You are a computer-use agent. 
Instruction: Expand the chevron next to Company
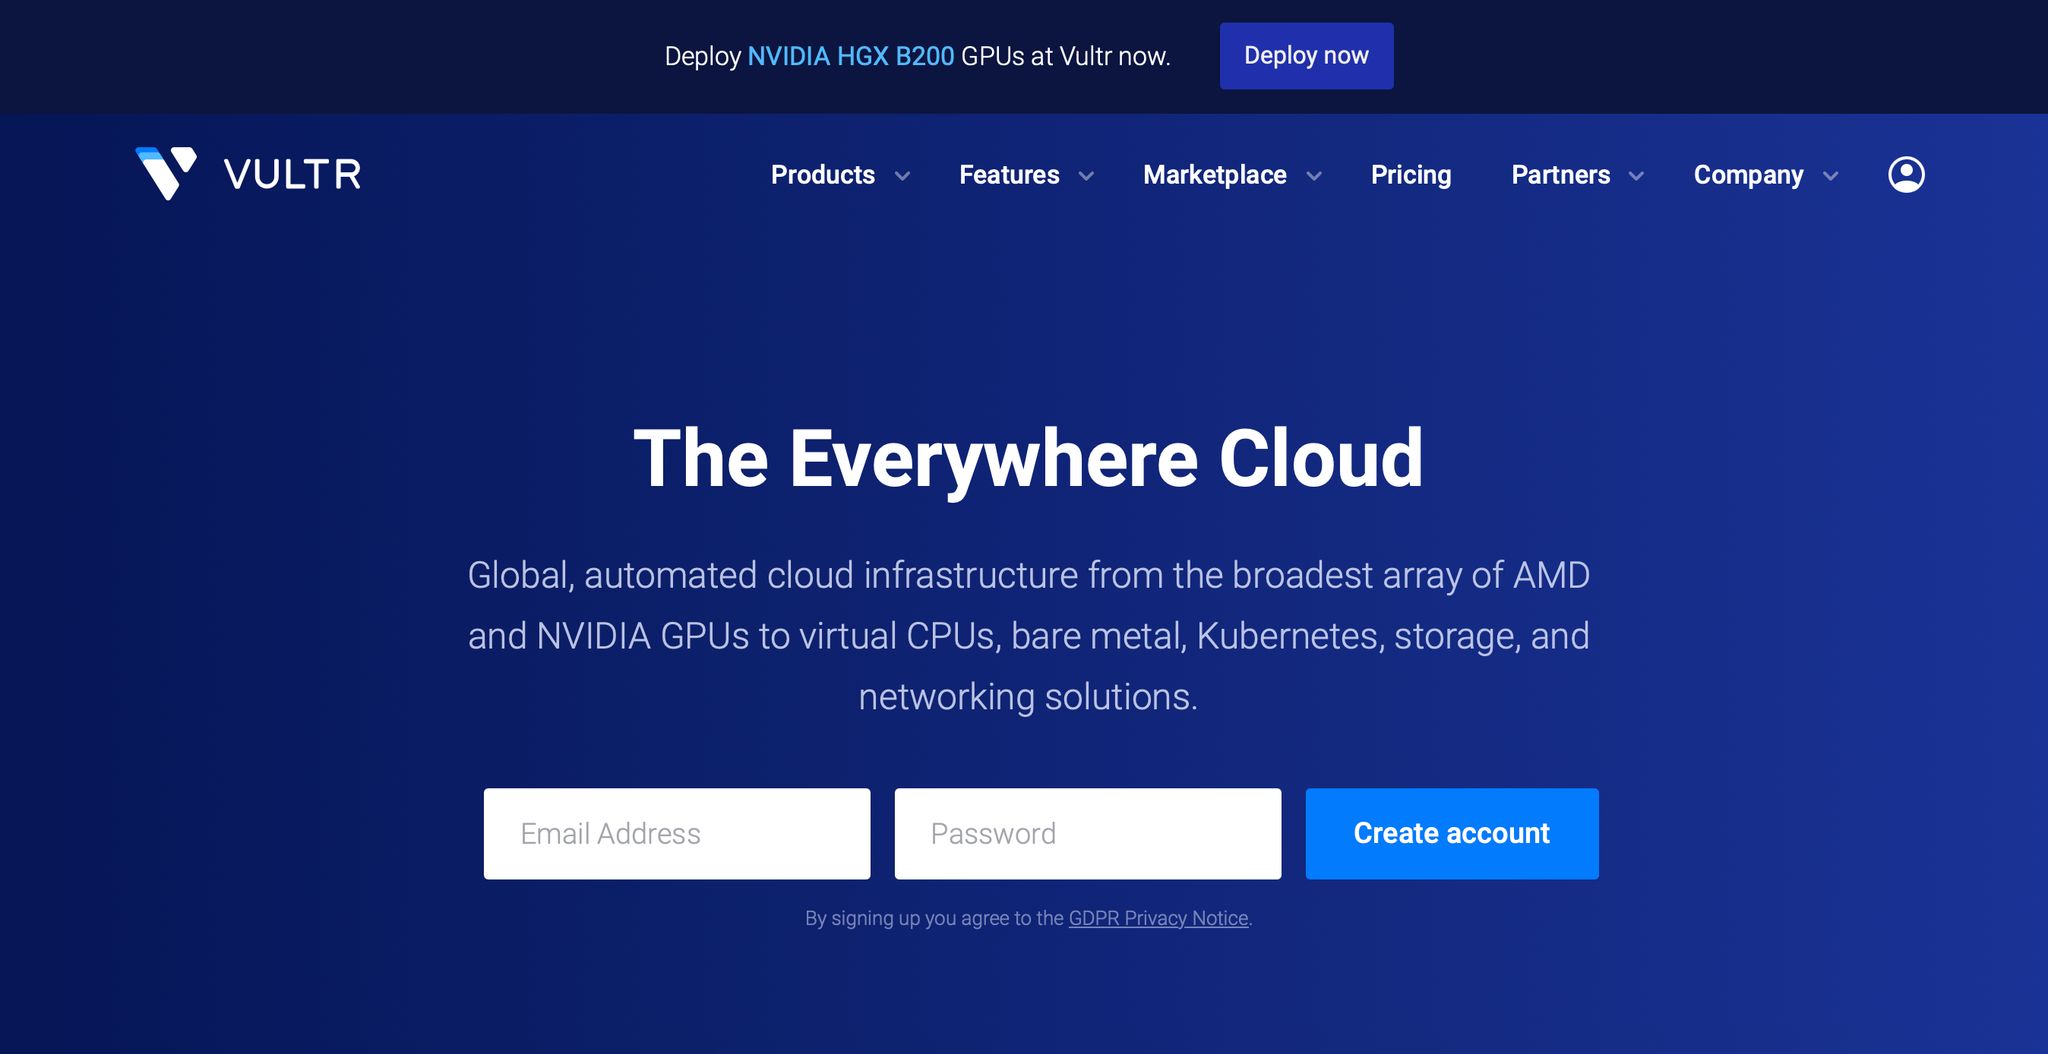1830,177
